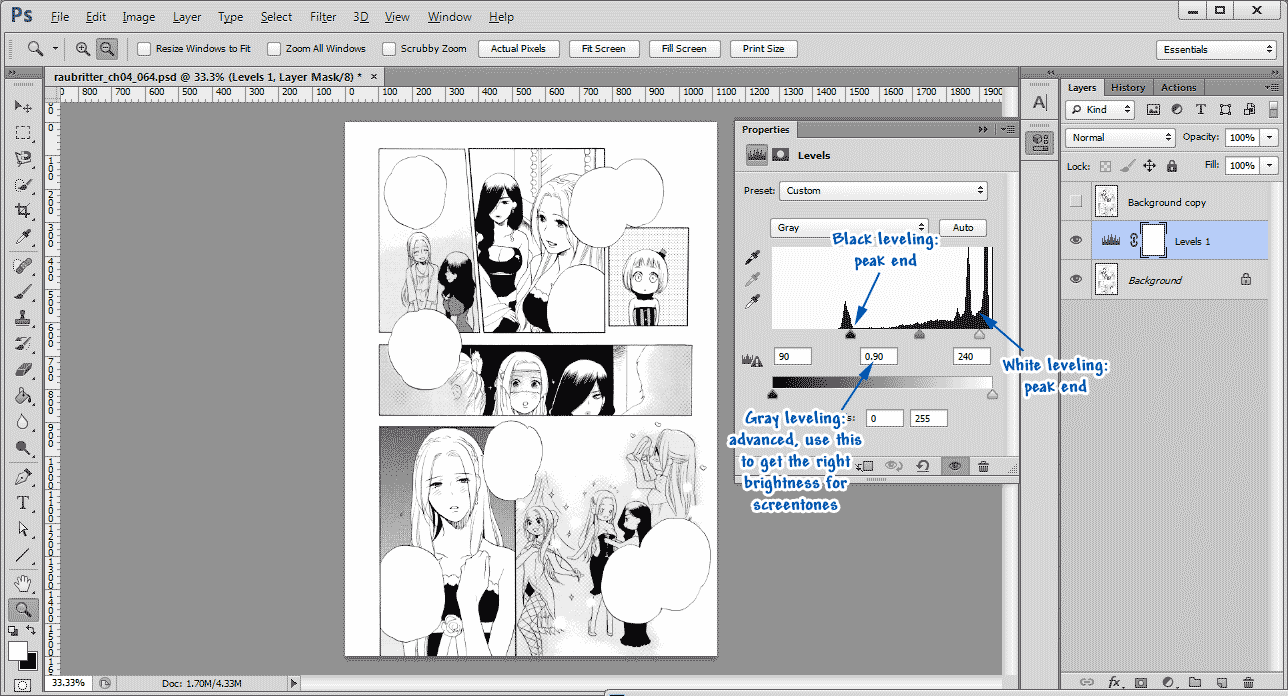Open the Window menu

tap(450, 17)
